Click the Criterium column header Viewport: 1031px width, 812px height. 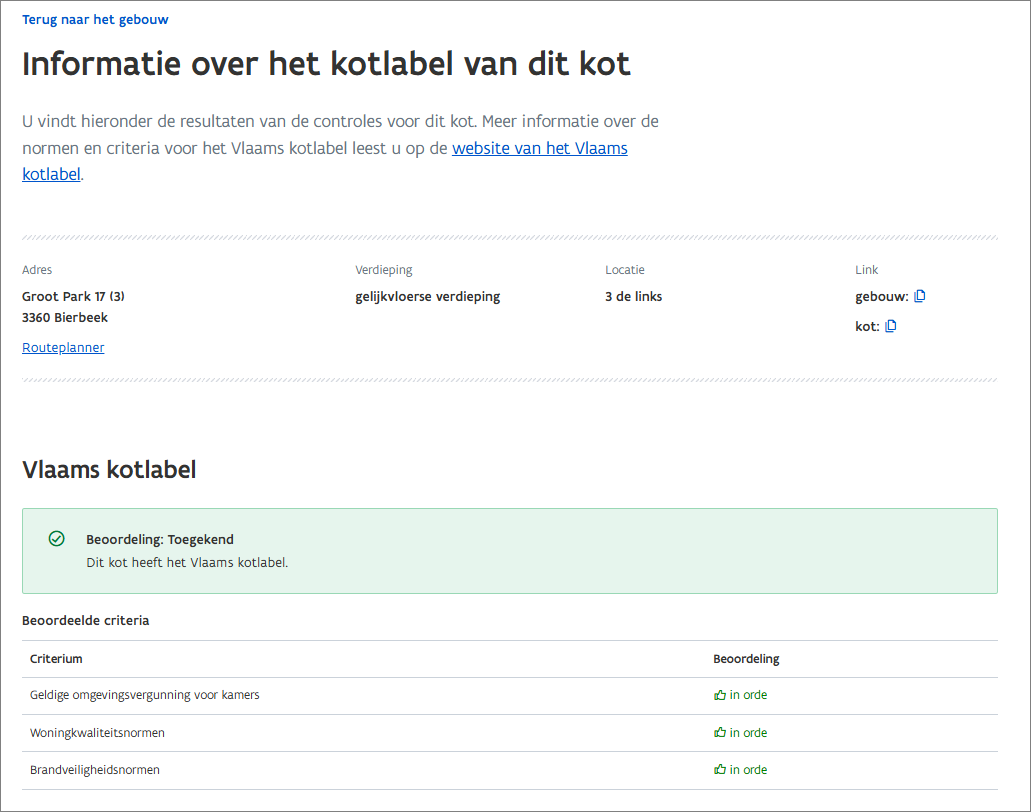point(56,659)
